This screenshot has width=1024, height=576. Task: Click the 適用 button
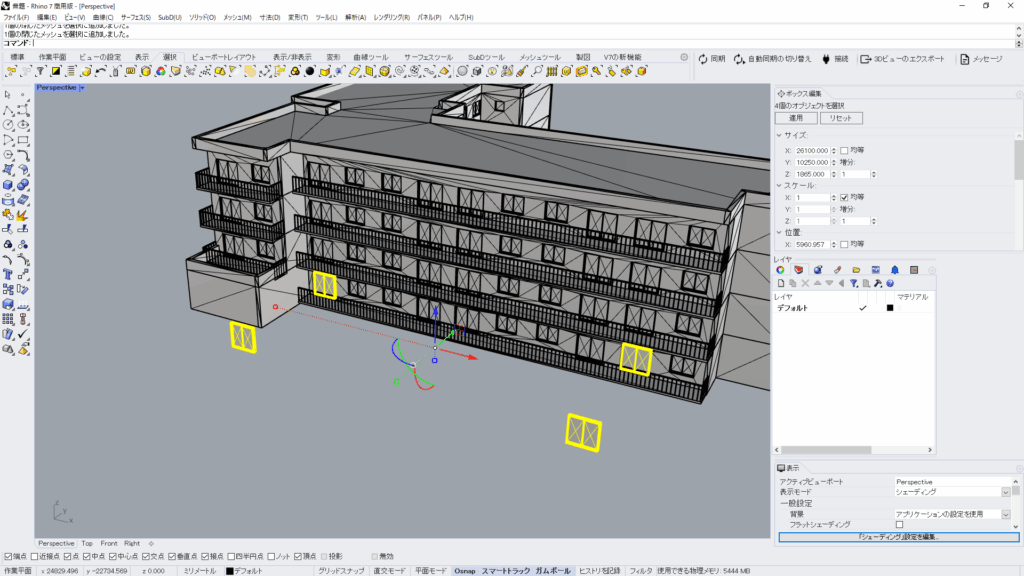pyautogui.click(x=796, y=118)
